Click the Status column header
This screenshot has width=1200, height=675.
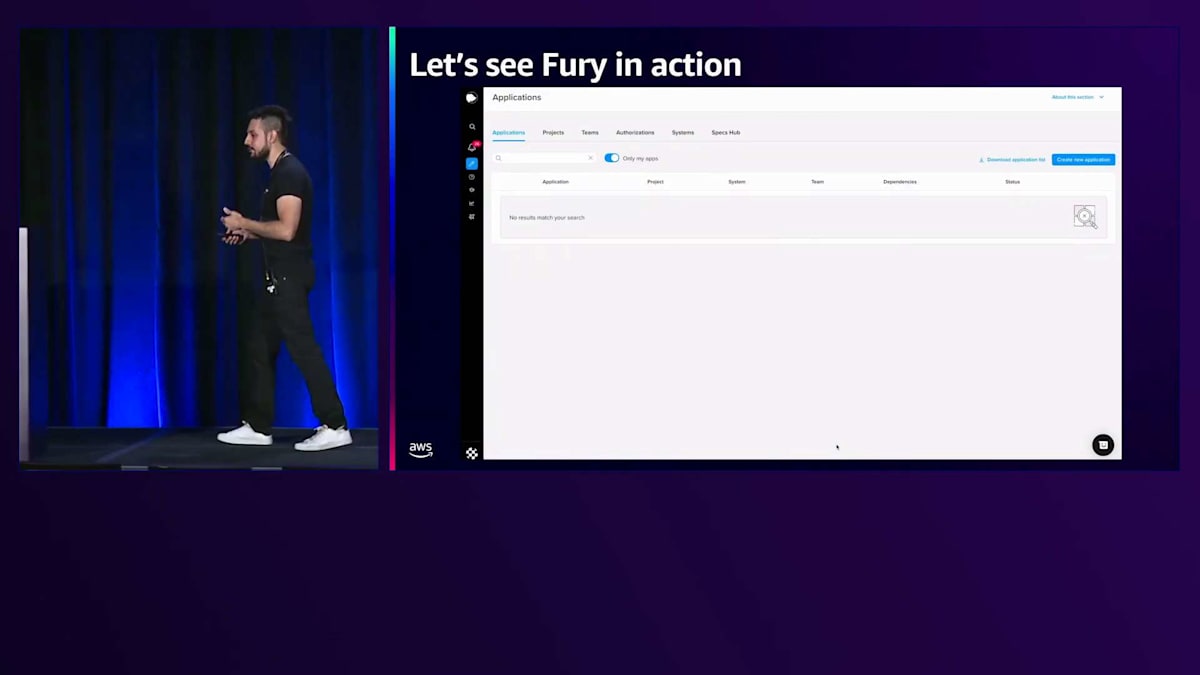click(1013, 182)
